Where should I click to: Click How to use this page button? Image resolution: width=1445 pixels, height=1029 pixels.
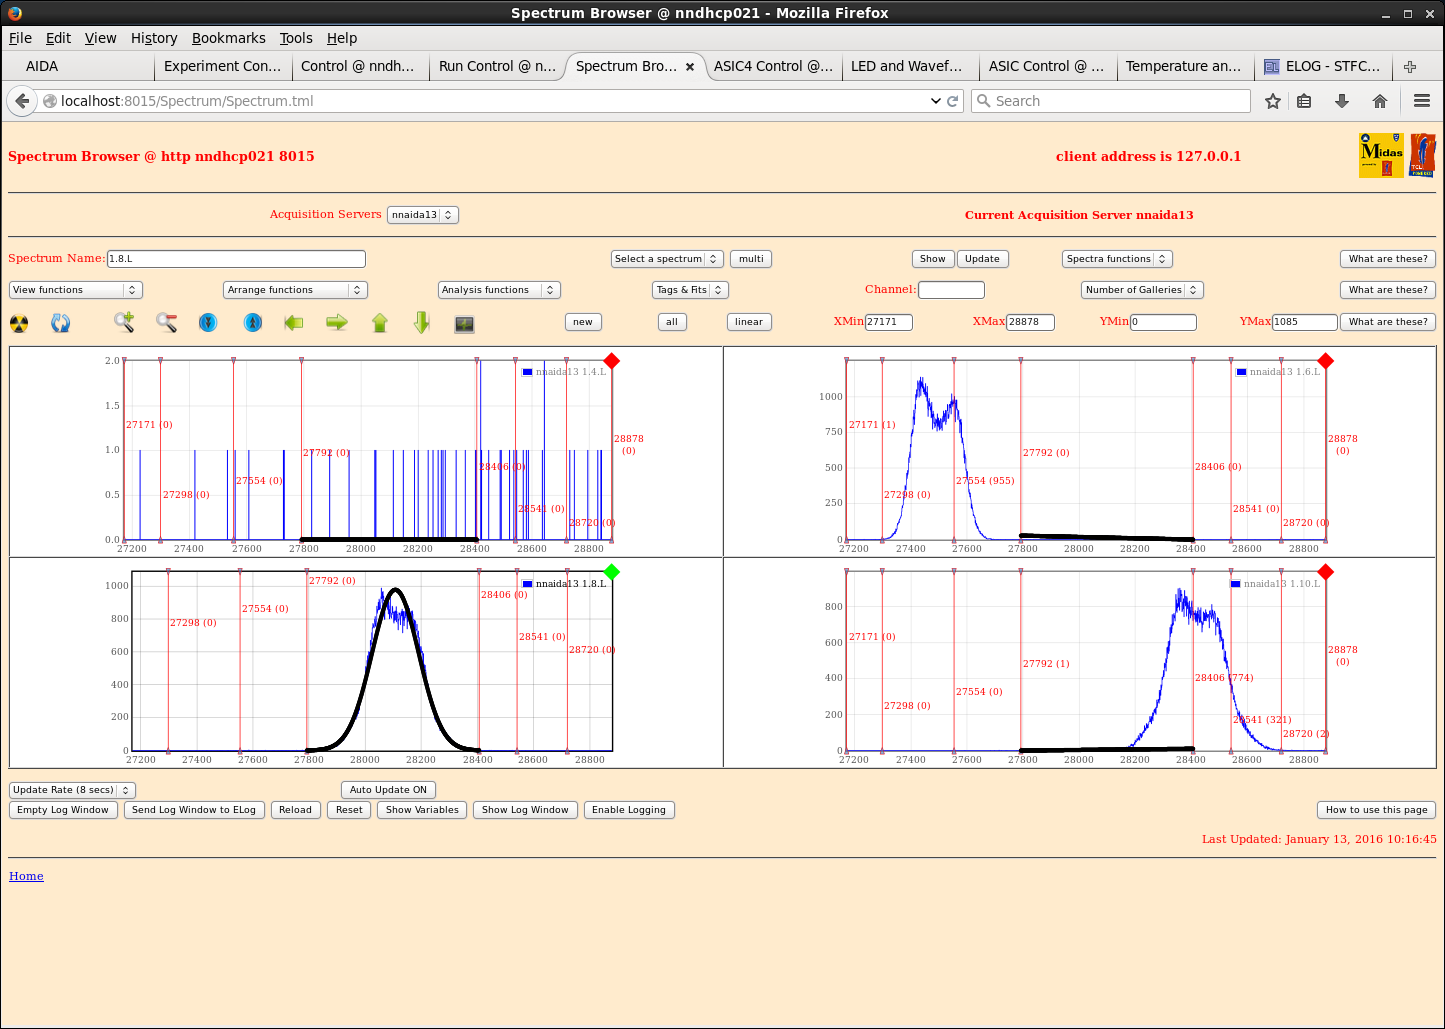(x=1377, y=810)
